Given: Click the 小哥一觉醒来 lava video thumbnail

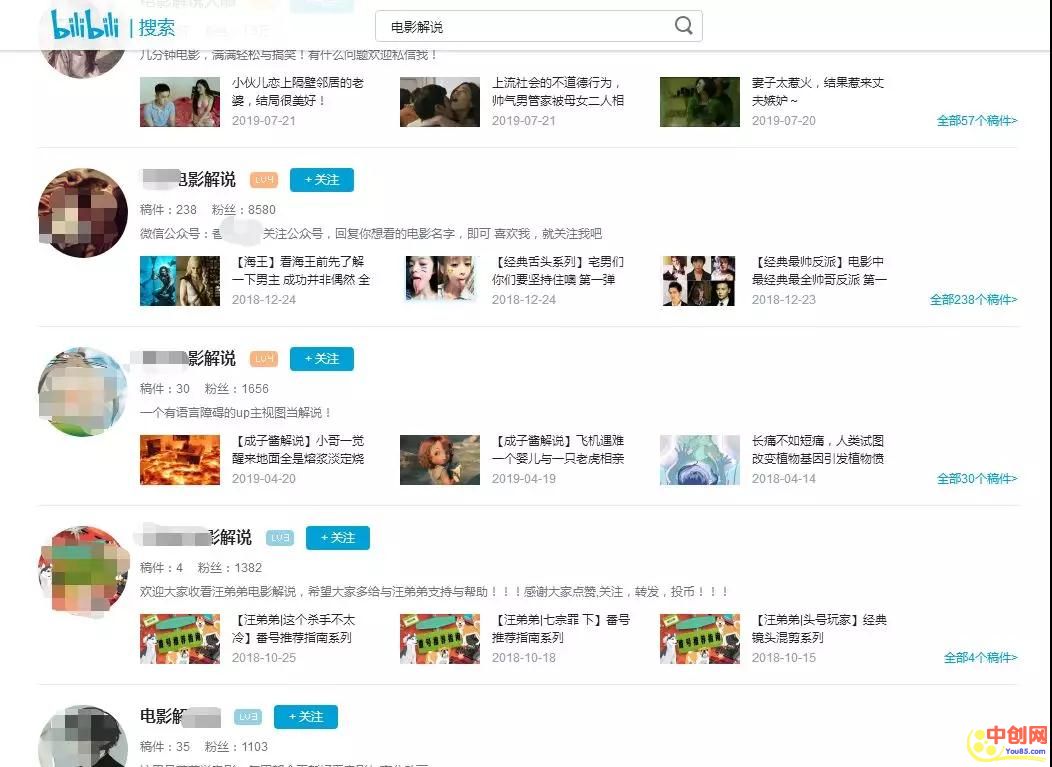Looking at the screenshot, I should tap(179, 460).
